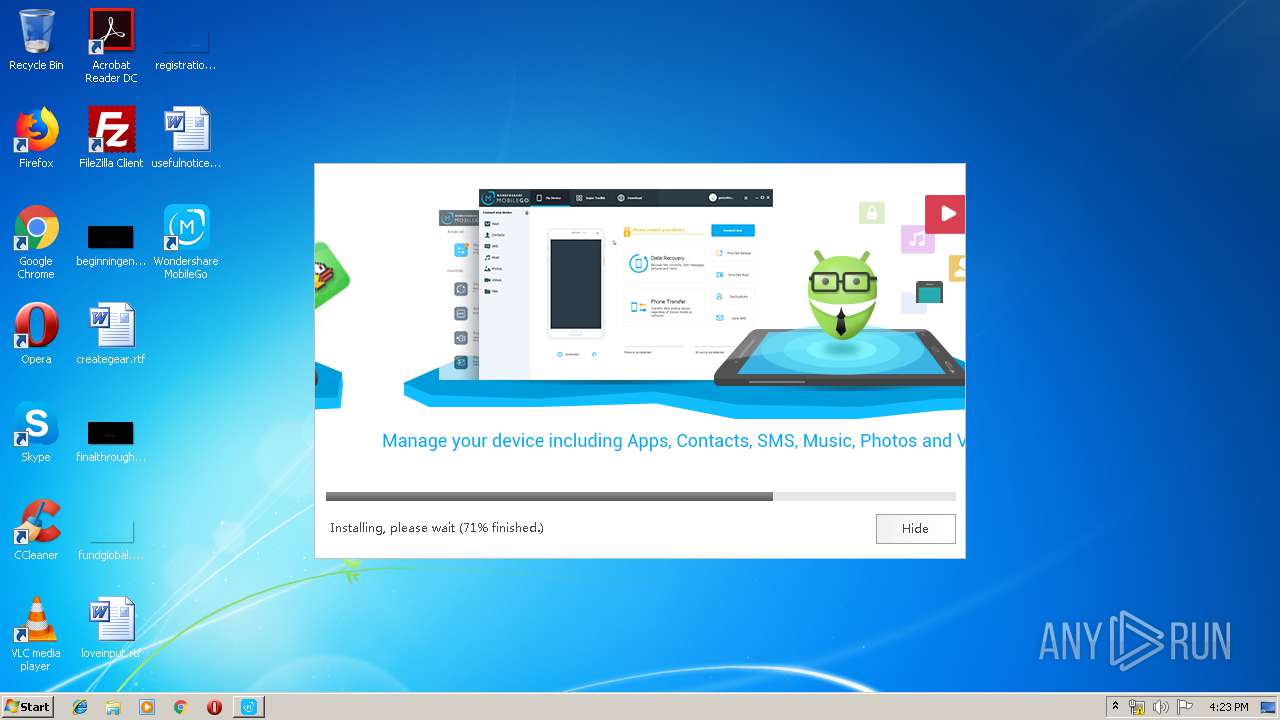Select MobileGo installer taskbar button

coord(249,707)
